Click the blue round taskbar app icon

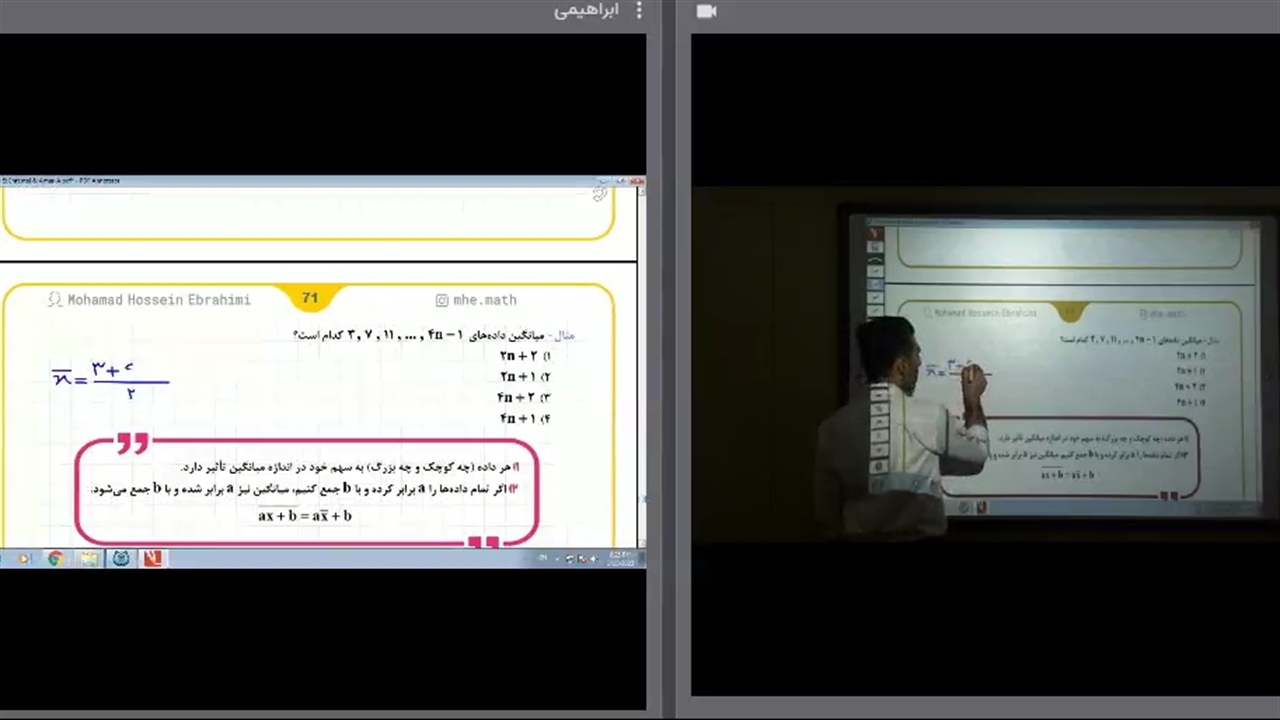tap(121, 559)
